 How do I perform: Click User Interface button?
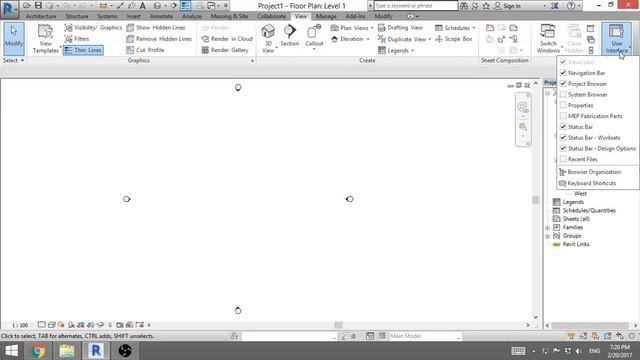click(x=616, y=39)
